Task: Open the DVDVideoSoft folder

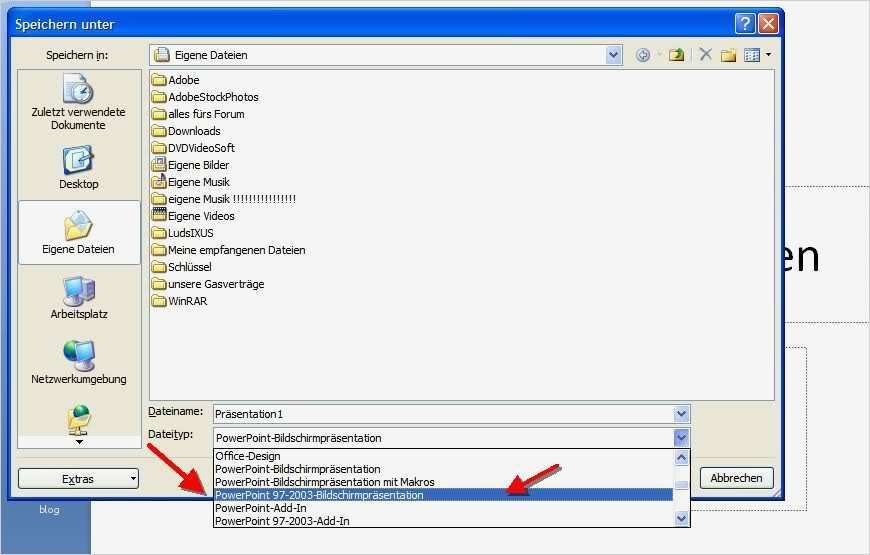Action: [193, 148]
